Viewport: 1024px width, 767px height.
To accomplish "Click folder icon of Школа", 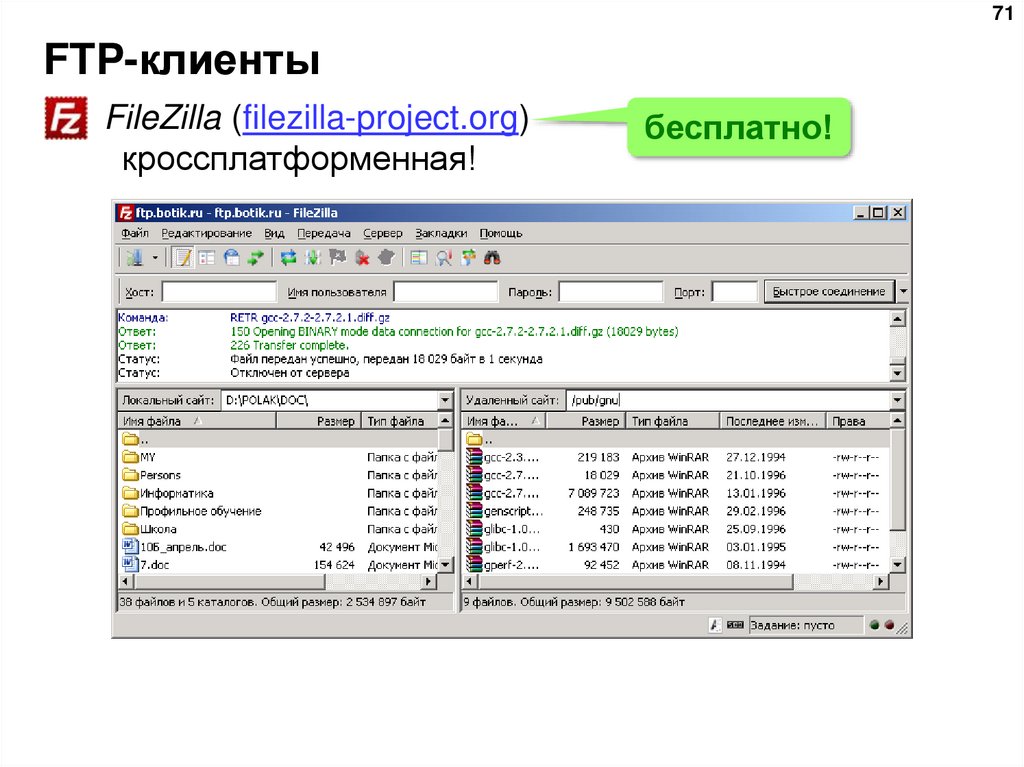I will [131, 529].
